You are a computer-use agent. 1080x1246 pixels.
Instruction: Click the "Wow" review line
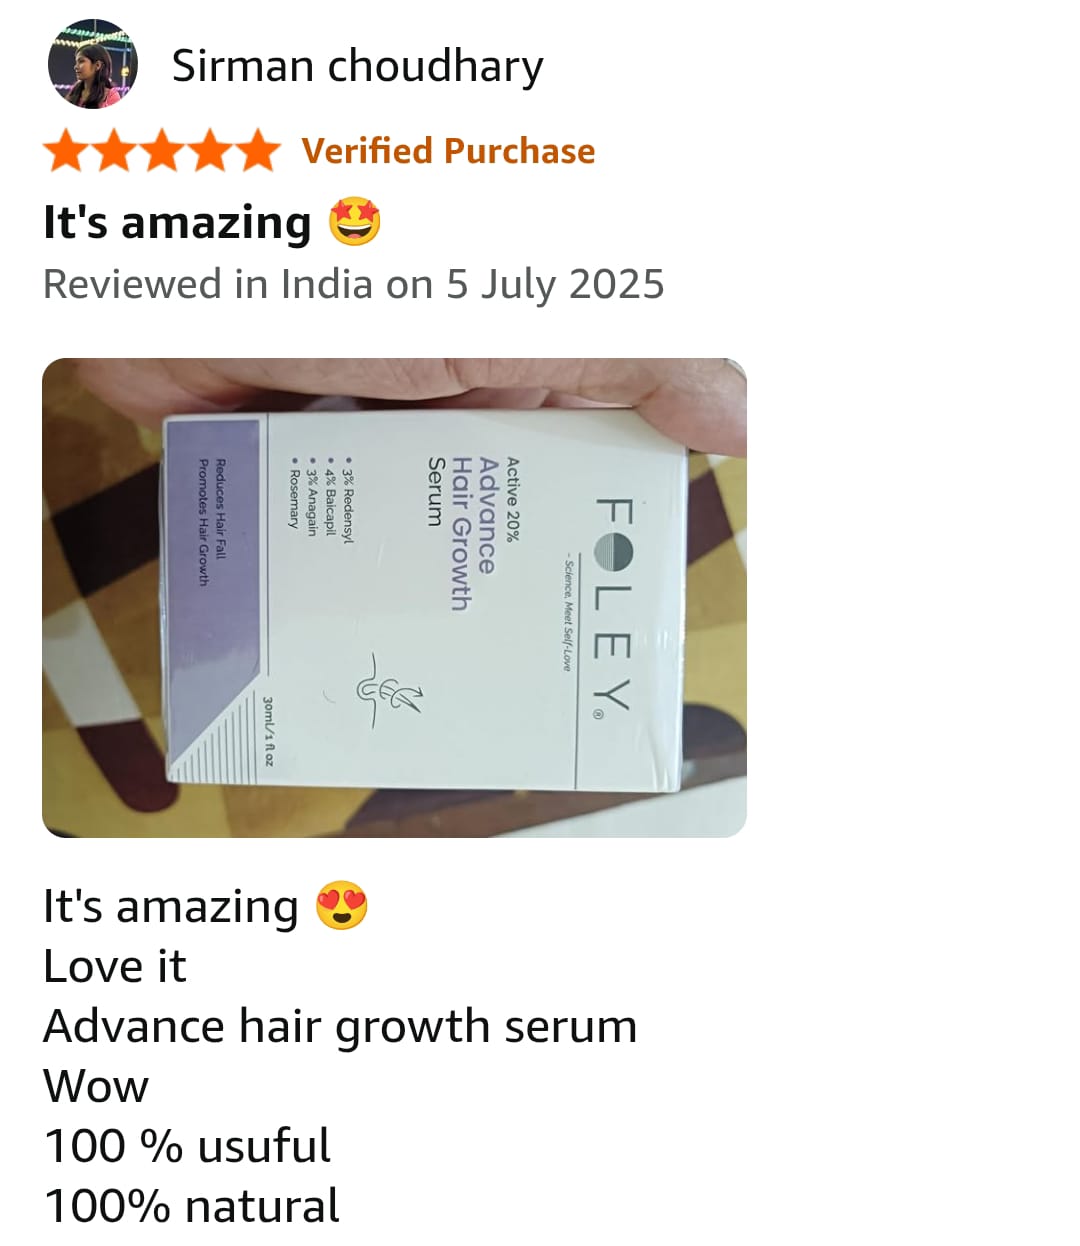96,1086
